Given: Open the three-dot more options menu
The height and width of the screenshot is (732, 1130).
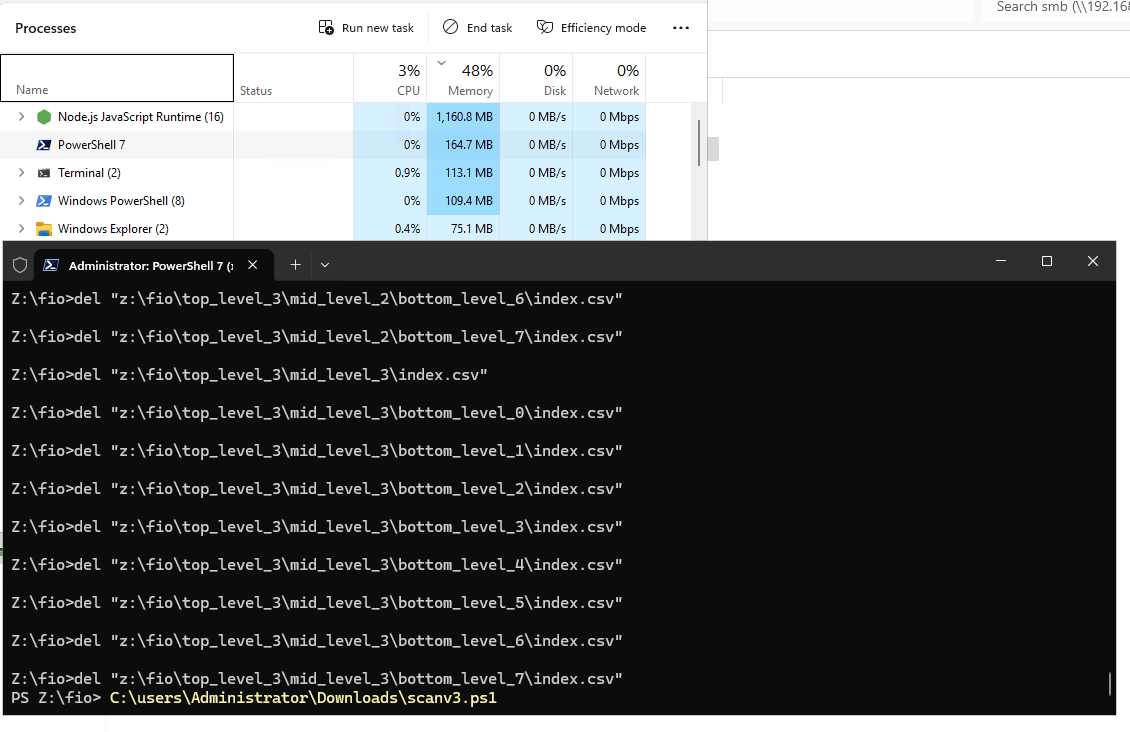Looking at the screenshot, I should [680, 27].
